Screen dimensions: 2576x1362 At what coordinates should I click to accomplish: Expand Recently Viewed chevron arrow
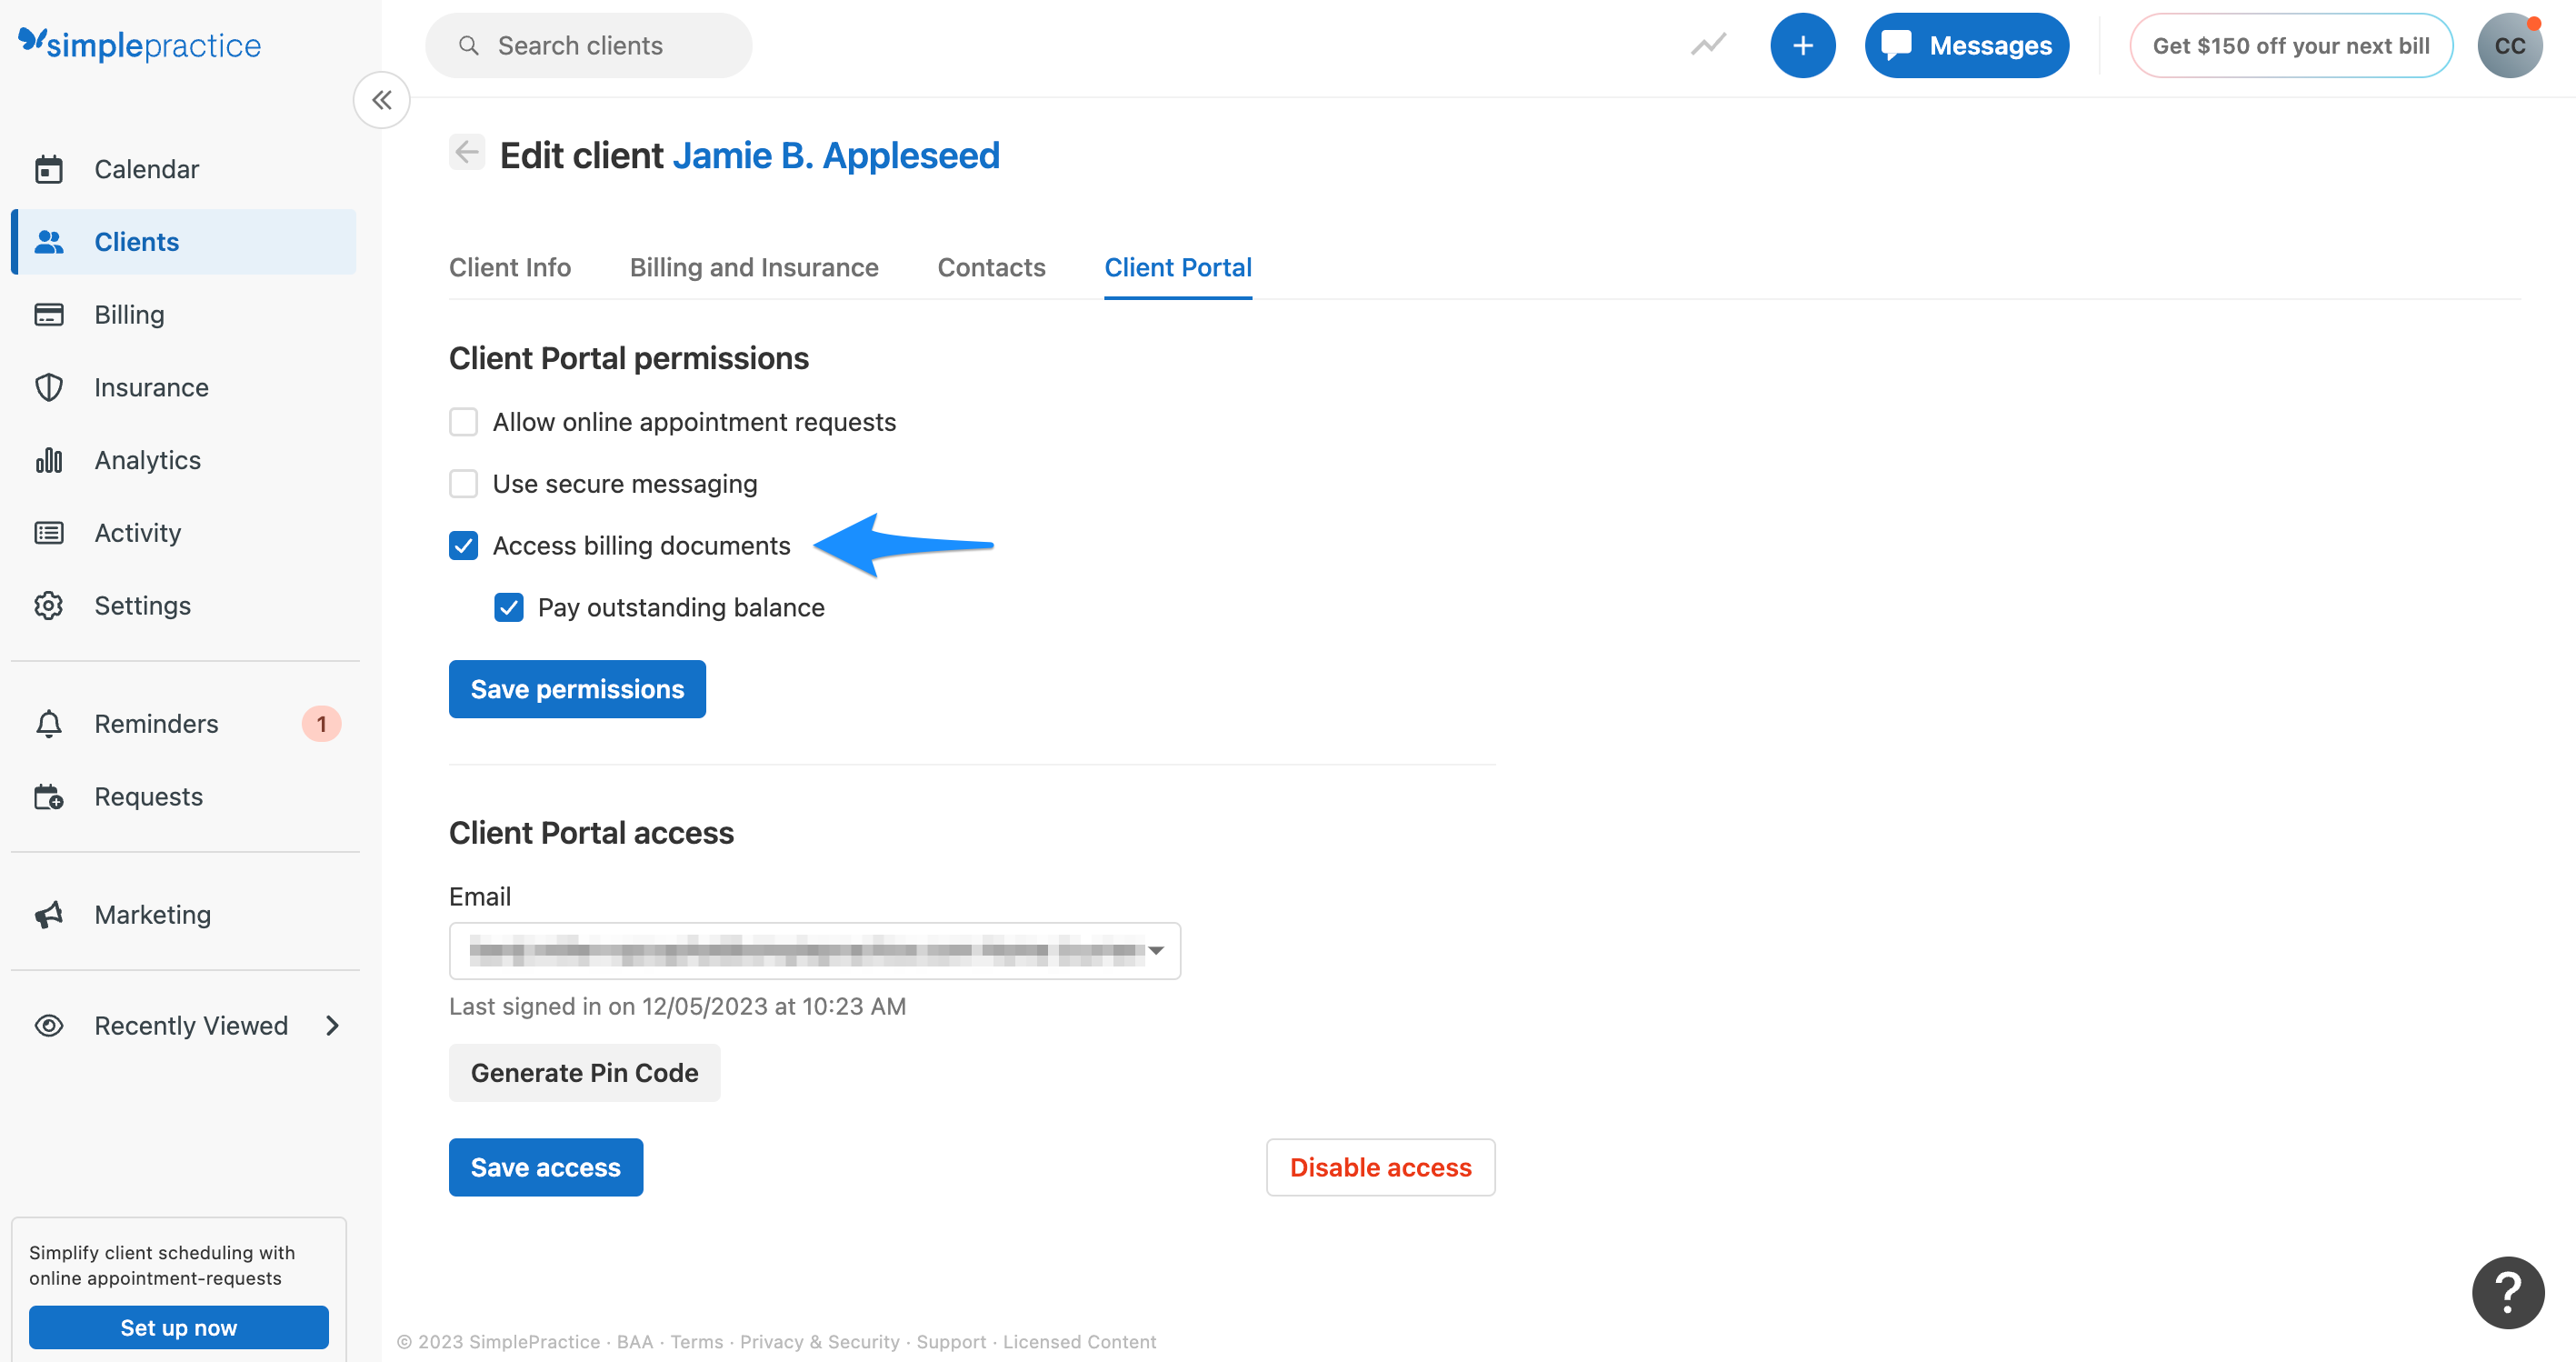click(333, 1026)
